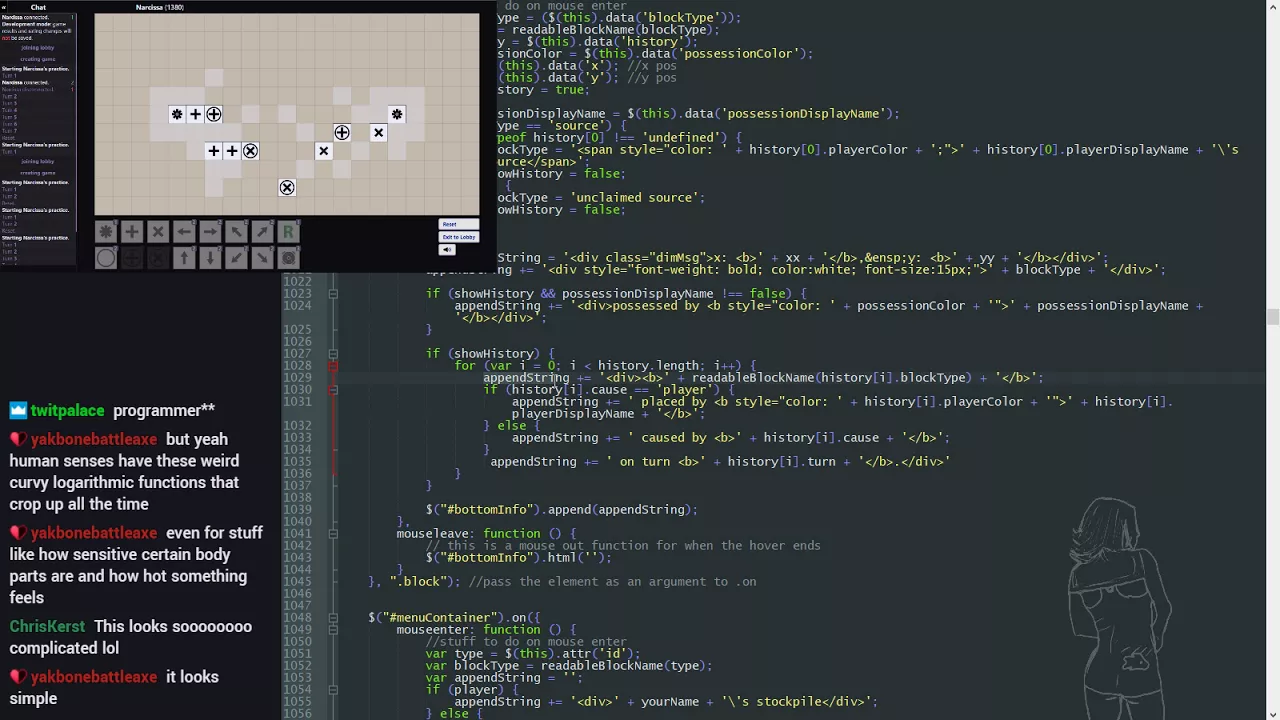Select the concentric target piece tool
The image size is (1280, 720).
(288, 258)
